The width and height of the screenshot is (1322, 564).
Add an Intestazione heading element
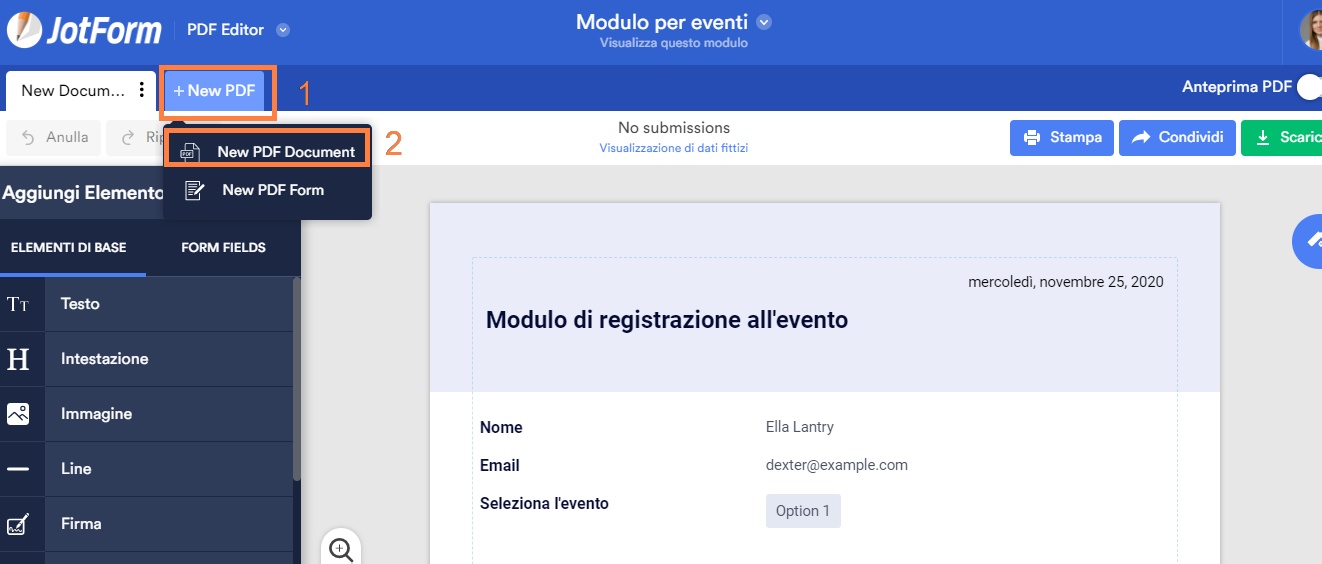tap(104, 359)
